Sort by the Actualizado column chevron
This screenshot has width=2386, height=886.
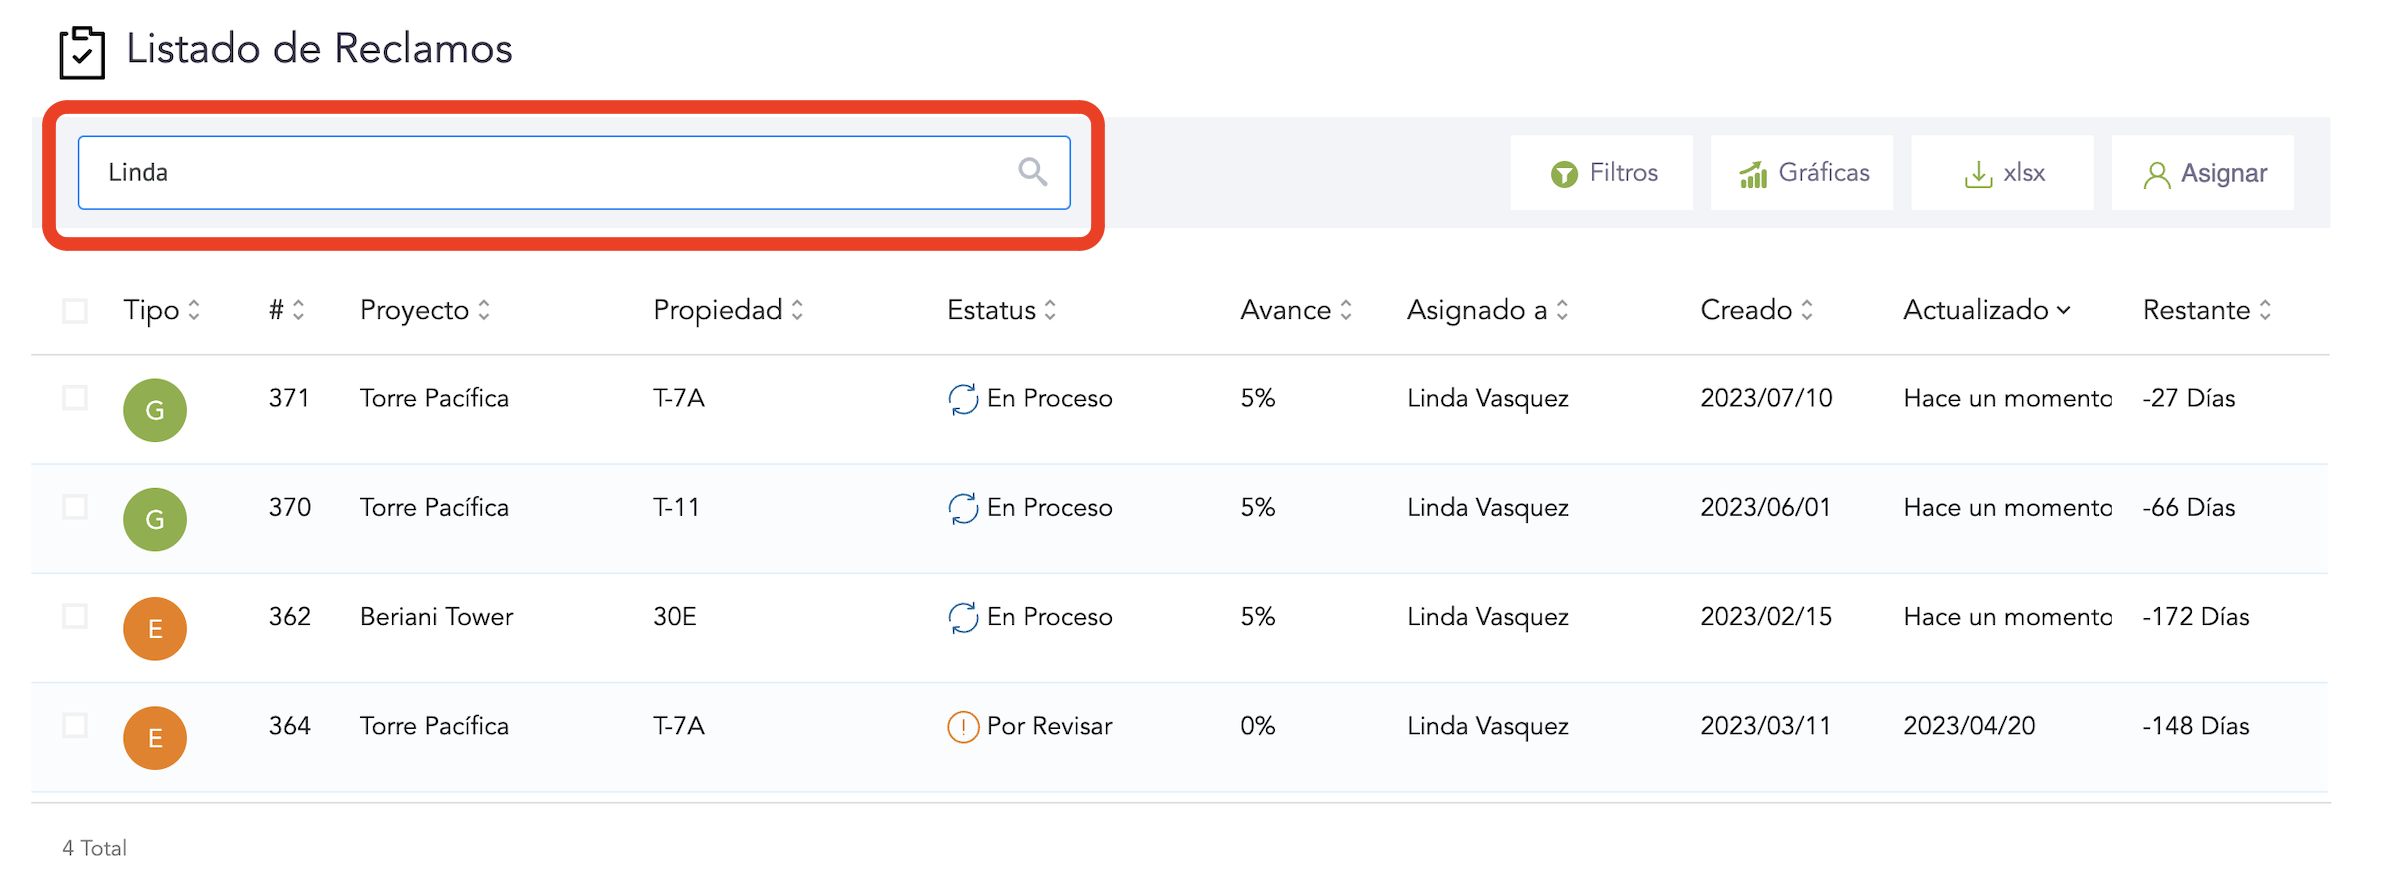pos(2063,311)
